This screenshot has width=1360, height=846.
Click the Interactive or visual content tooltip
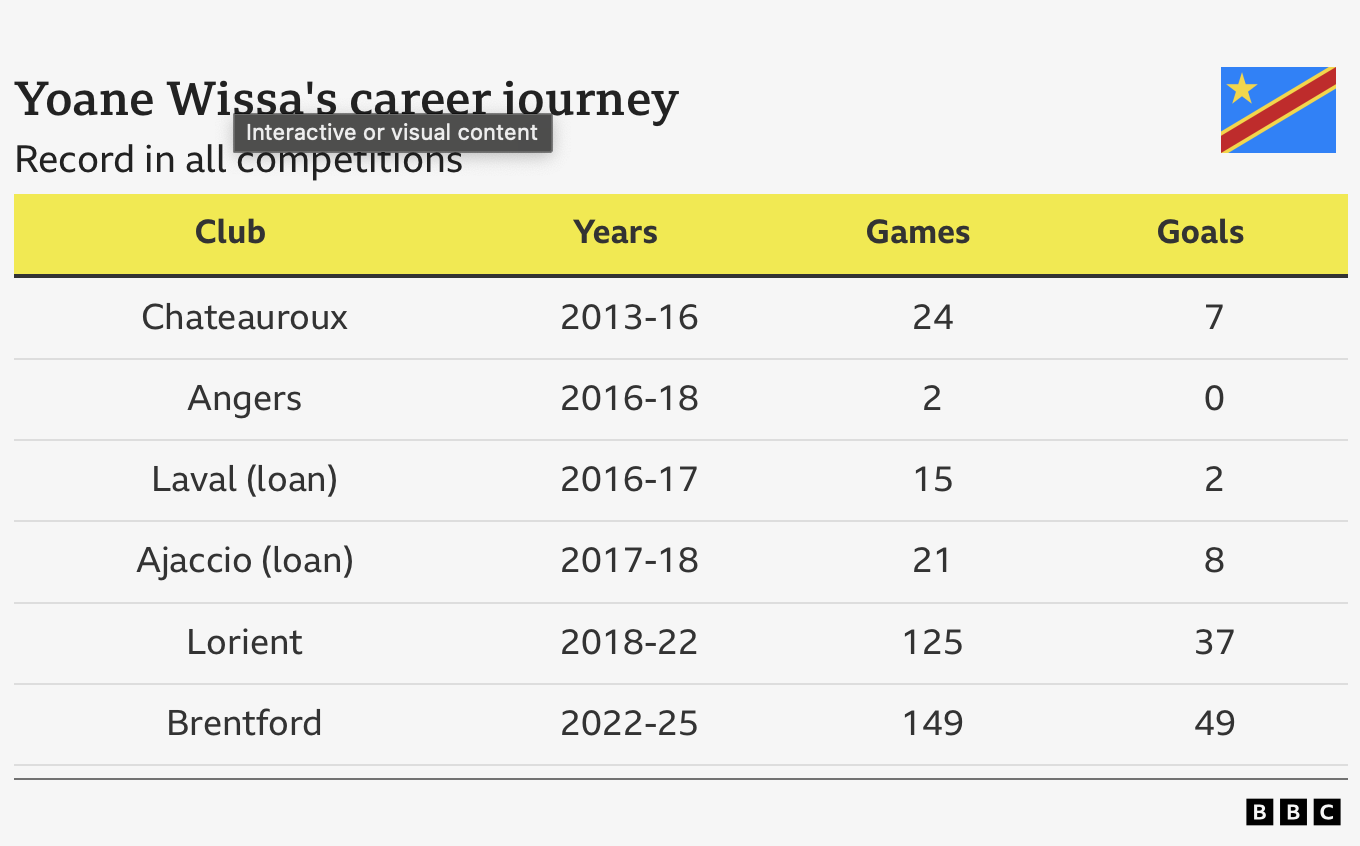392,133
